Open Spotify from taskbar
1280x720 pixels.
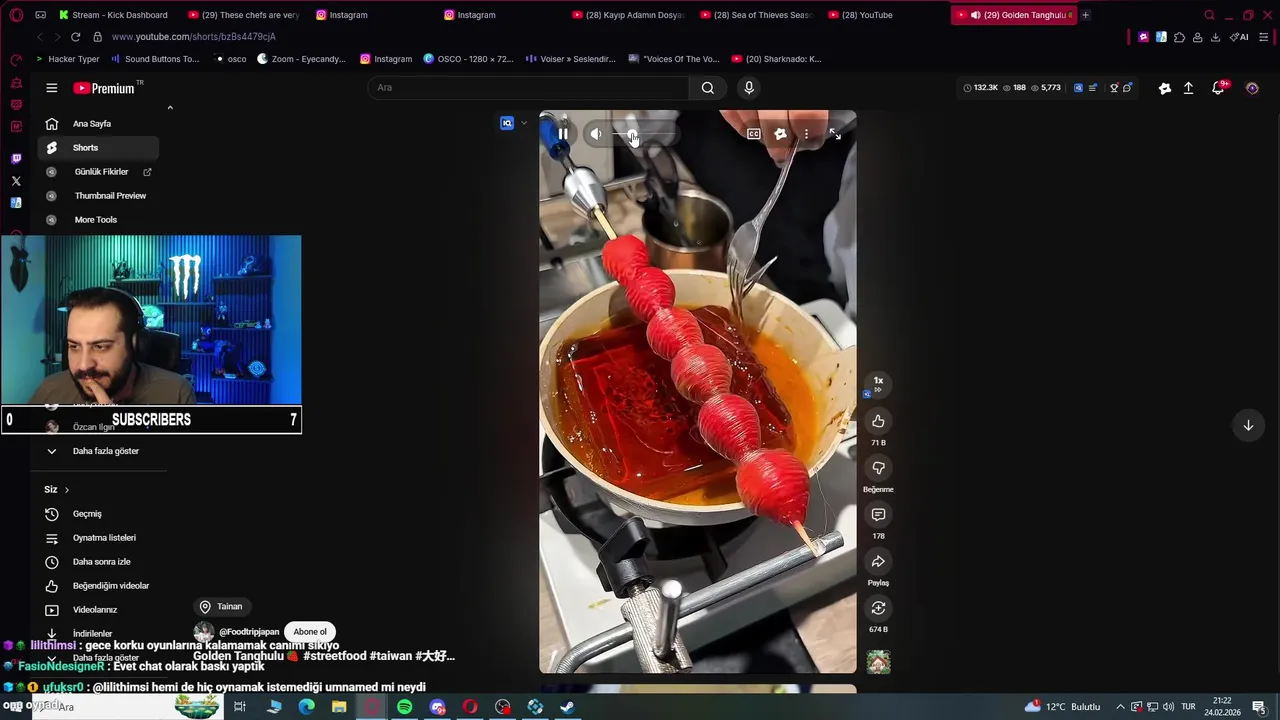coord(404,707)
